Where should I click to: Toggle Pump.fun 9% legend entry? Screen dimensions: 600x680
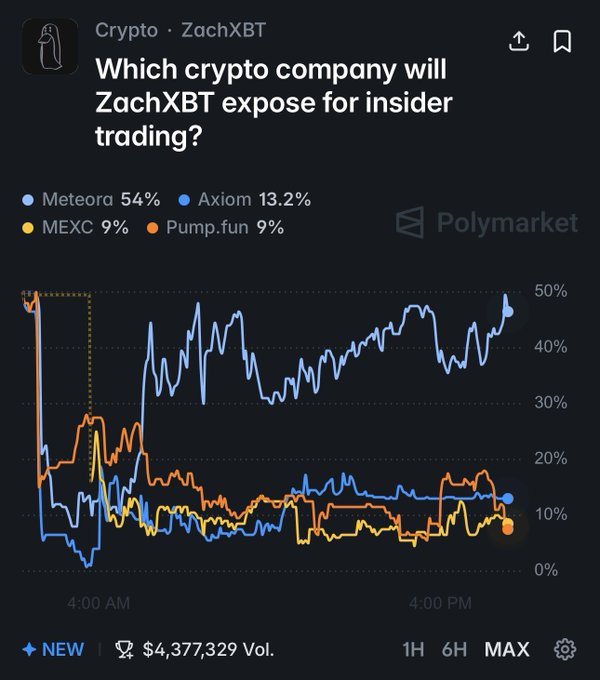click(215, 227)
